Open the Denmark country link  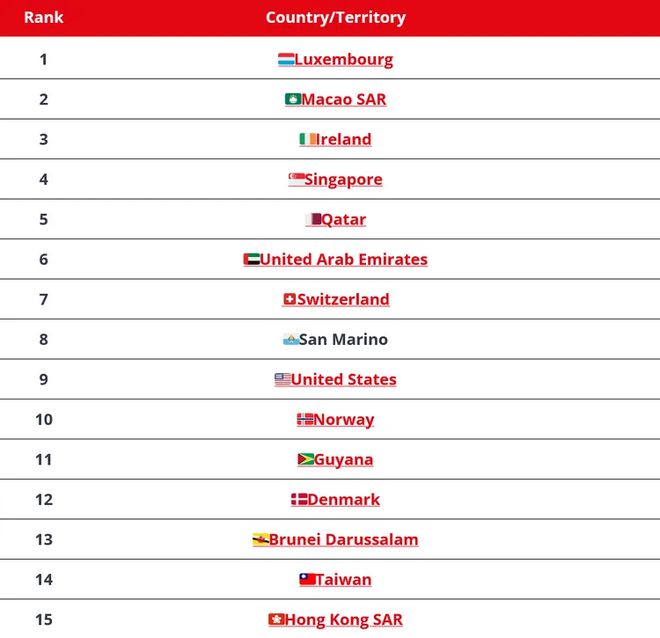pyautogui.click(x=343, y=500)
